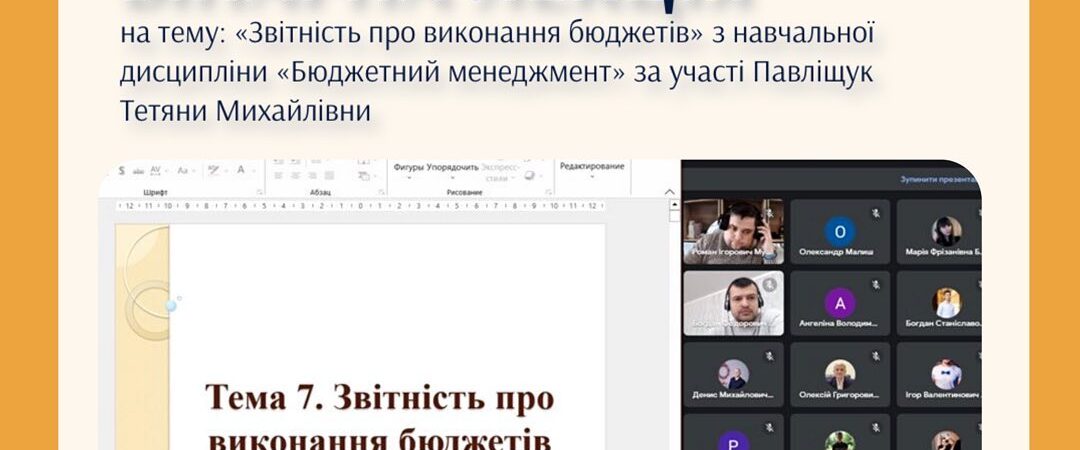Click Богдан Станіславо's profile photo avatar
This screenshot has width=1080, height=450.
click(x=946, y=303)
